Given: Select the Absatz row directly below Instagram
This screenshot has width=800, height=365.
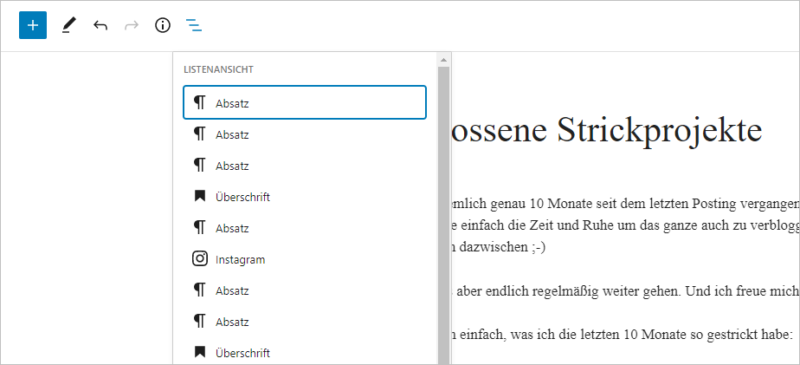Looking at the screenshot, I should [x=305, y=290].
